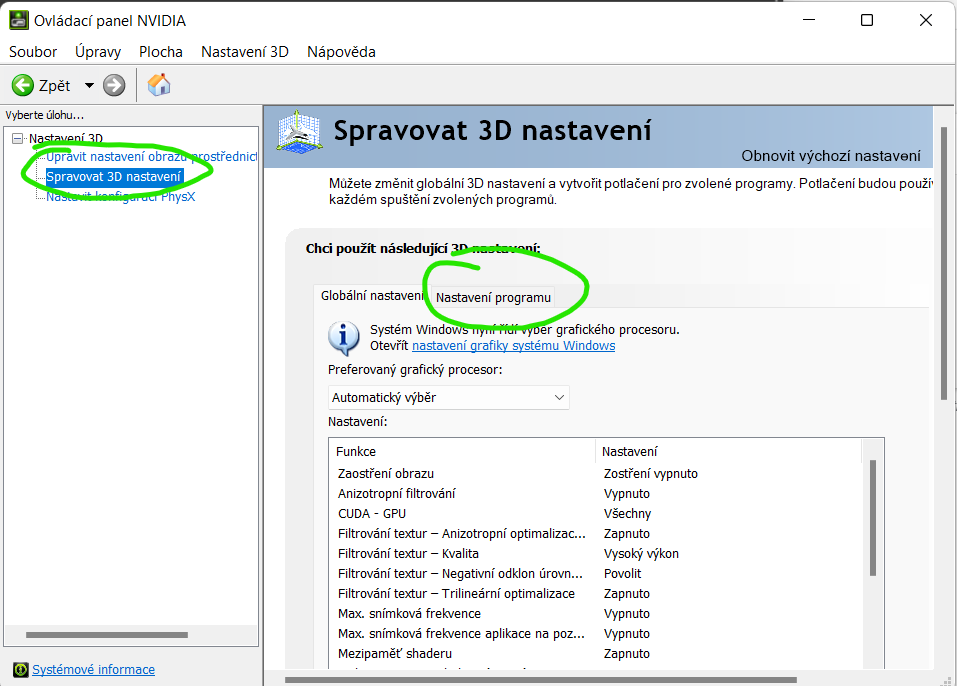Click the Nastavení column header
The image size is (957, 686).
(728, 452)
